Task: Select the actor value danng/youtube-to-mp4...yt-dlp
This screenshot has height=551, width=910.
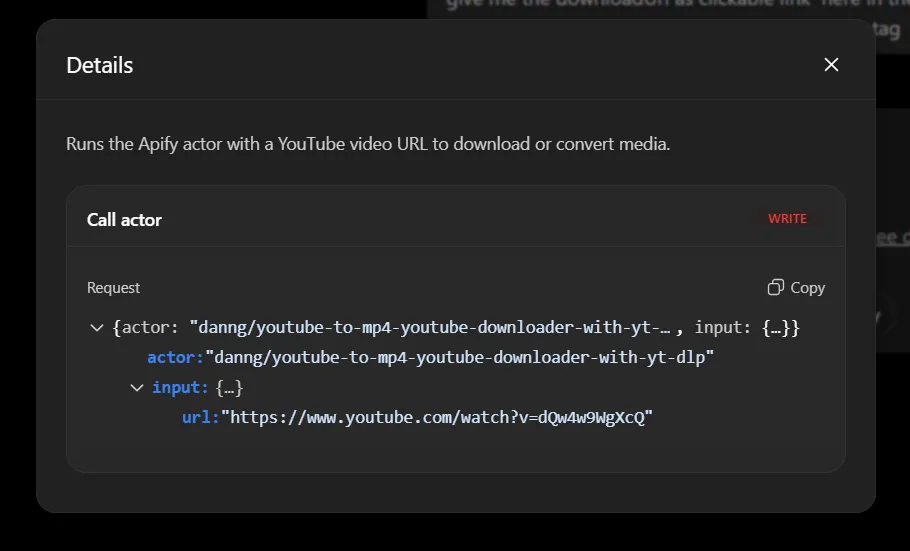Action: tap(460, 357)
